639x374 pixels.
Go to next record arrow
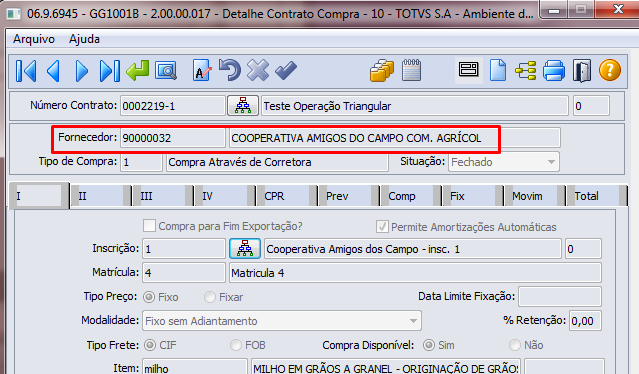click(x=82, y=71)
